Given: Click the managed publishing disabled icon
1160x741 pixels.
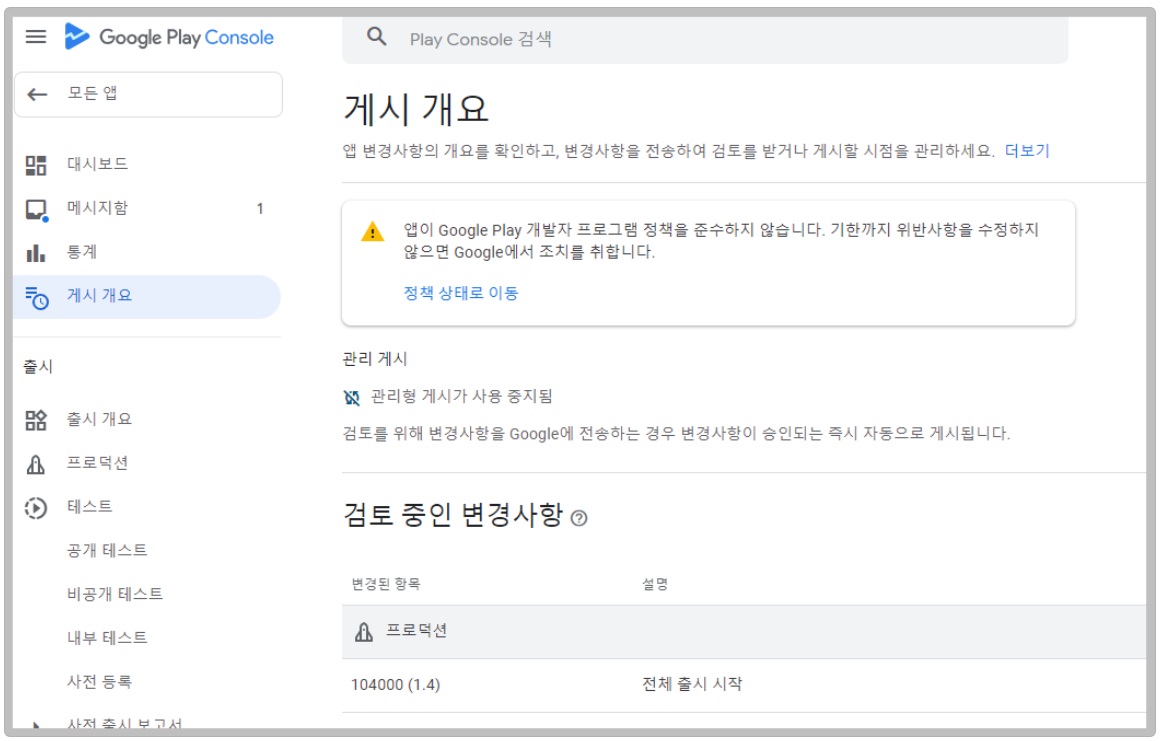Looking at the screenshot, I should pyautogui.click(x=352, y=398).
